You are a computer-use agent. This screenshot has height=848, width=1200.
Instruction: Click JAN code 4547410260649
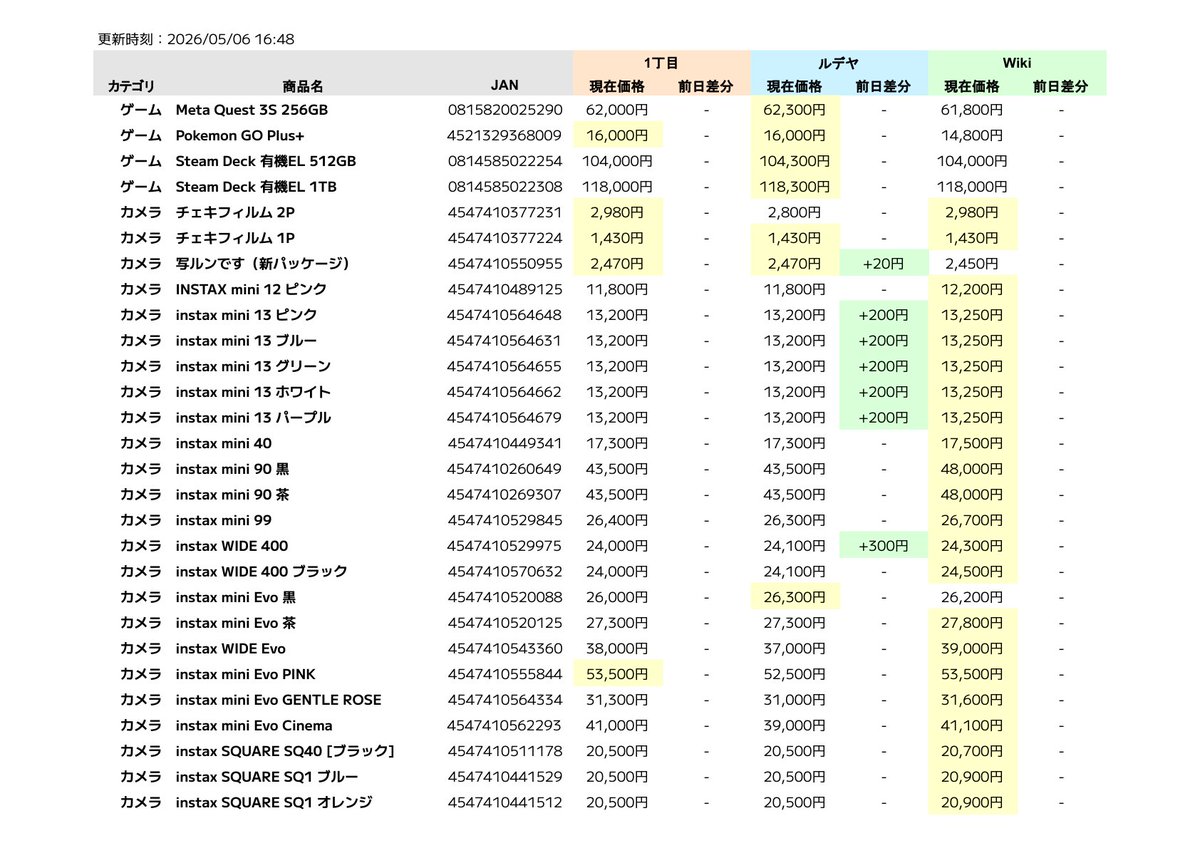pos(505,469)
